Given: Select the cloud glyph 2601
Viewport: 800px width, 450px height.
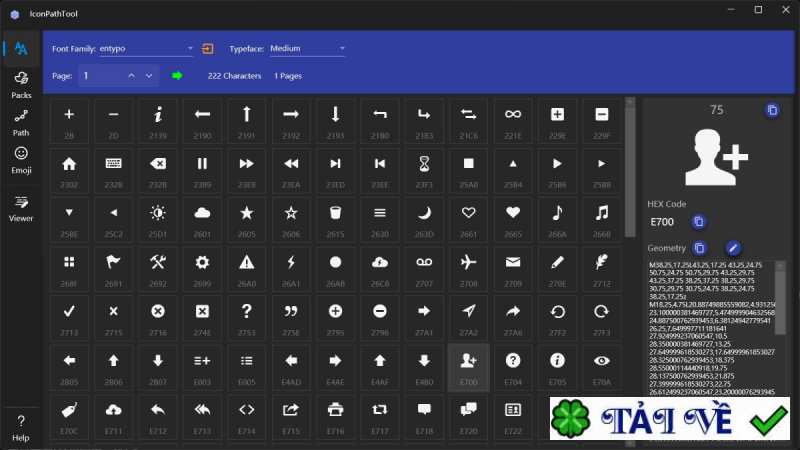Looking at the screenshot, I should click(202, 219).
